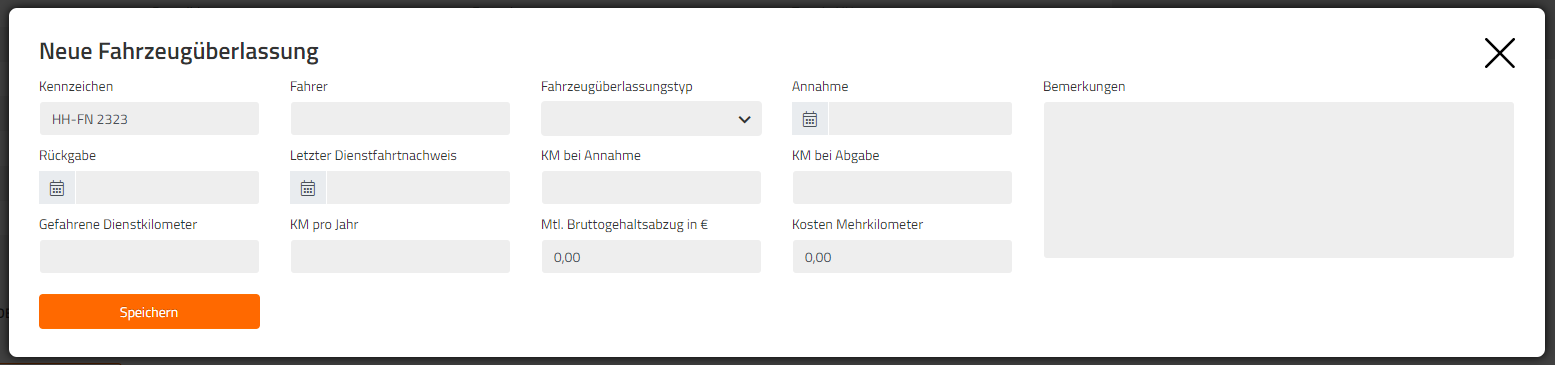Expand the Fahrzeugüberlassungstyp dropdown
Screen dimensions: 1555x365
pos(651,119)
